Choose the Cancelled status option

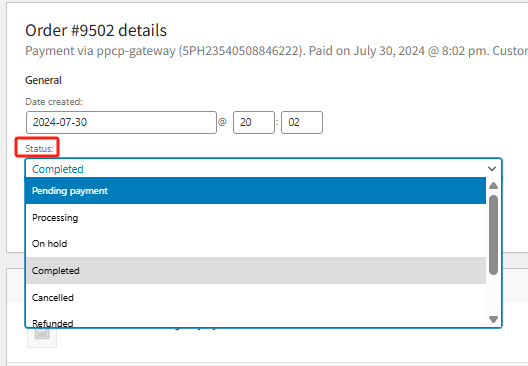tap(256, 298)
